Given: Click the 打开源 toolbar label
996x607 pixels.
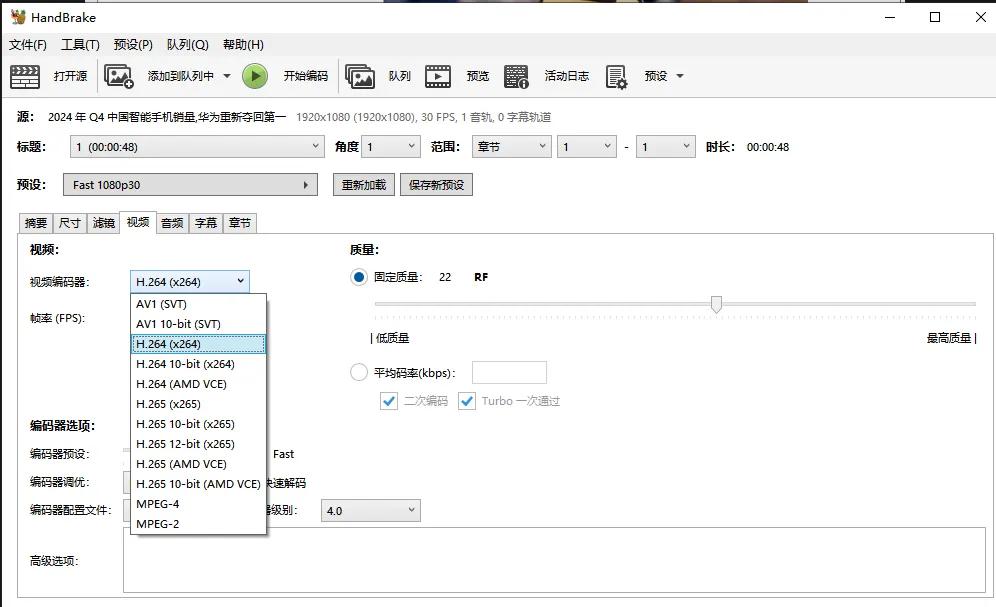Looking at the screenshot, I should click(x=71, y=76).
